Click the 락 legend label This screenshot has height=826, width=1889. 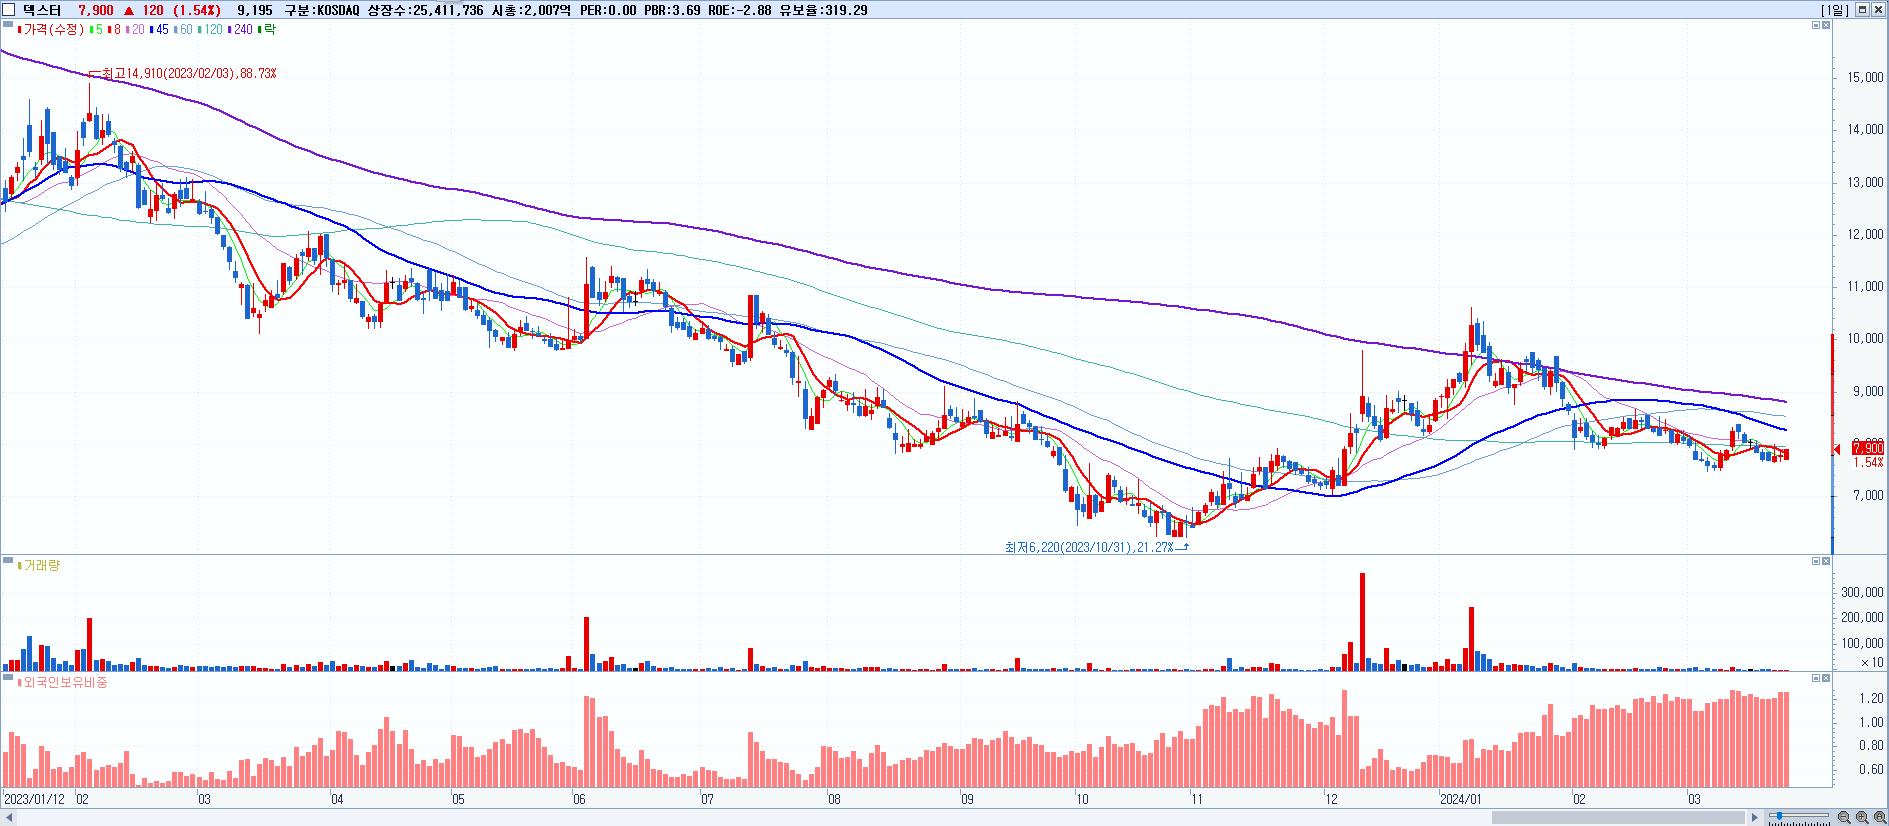(x=267, y=30)
